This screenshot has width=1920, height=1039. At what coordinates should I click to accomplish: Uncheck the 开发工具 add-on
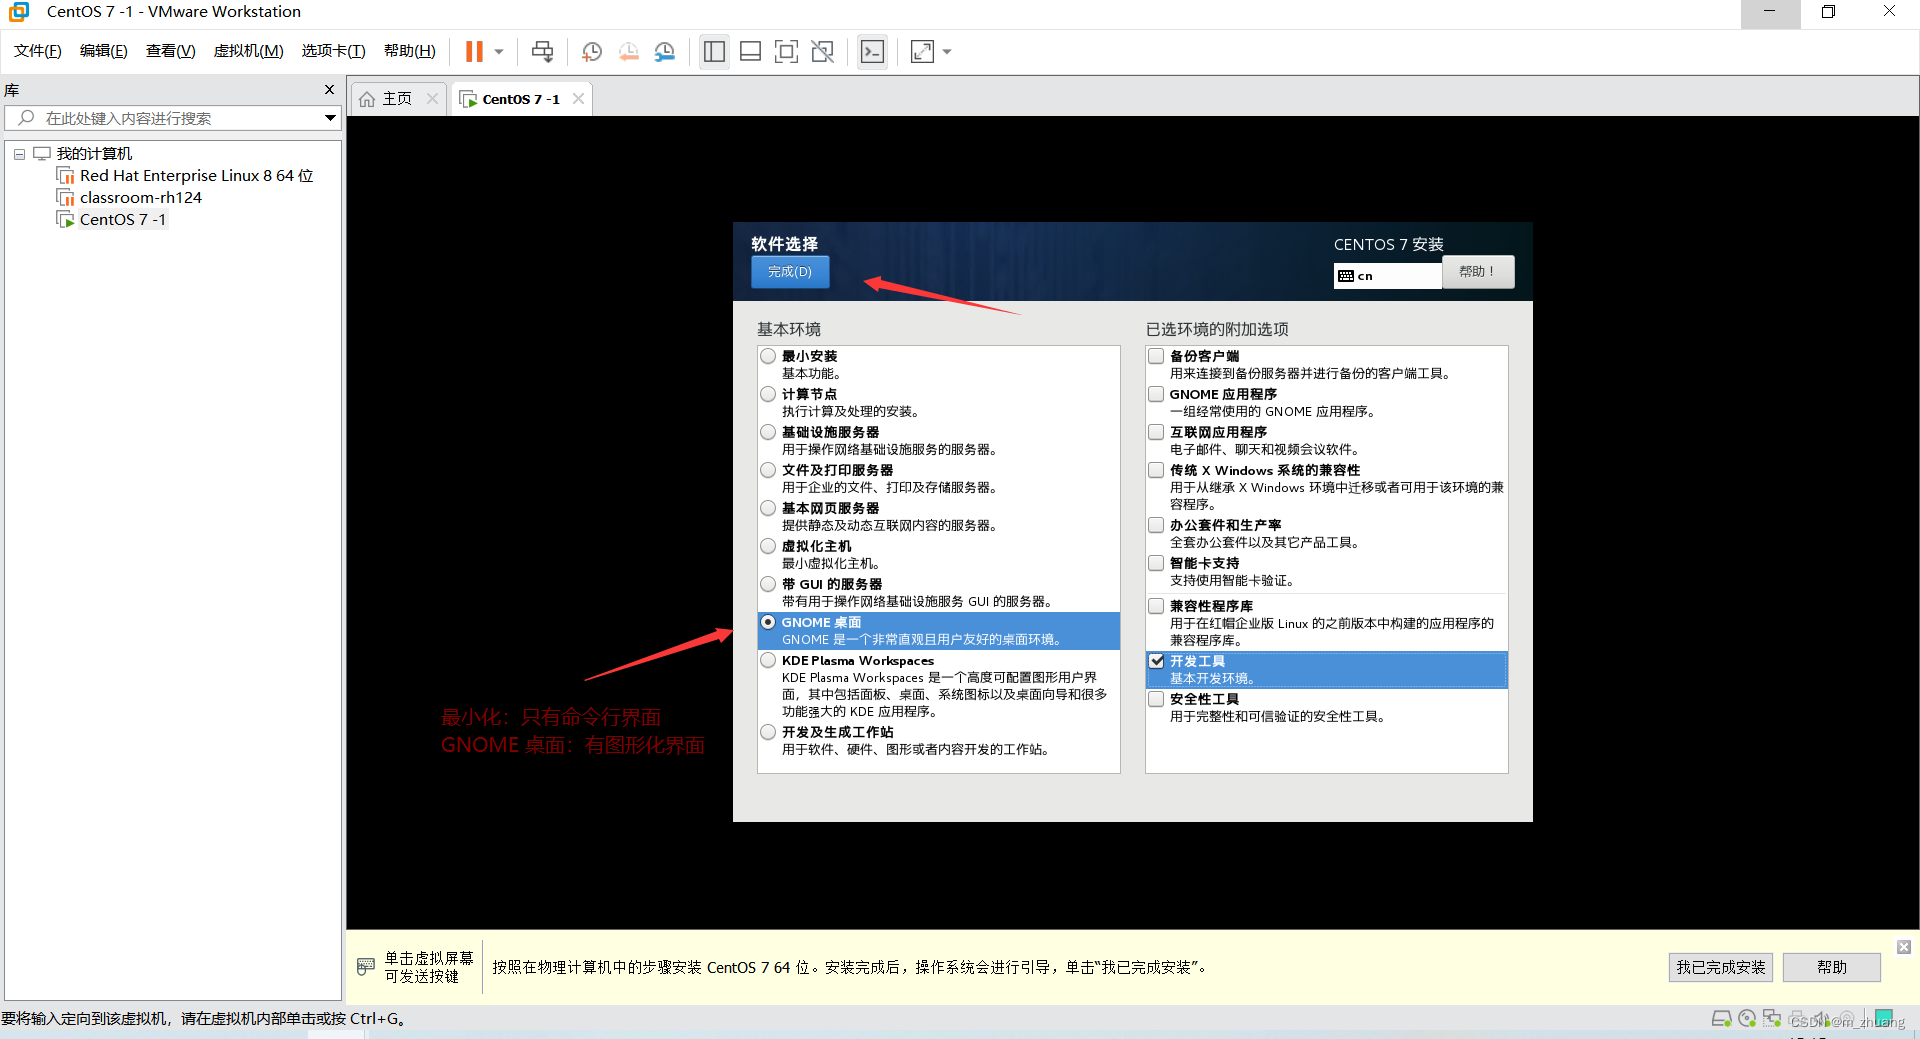[1156, 661]
